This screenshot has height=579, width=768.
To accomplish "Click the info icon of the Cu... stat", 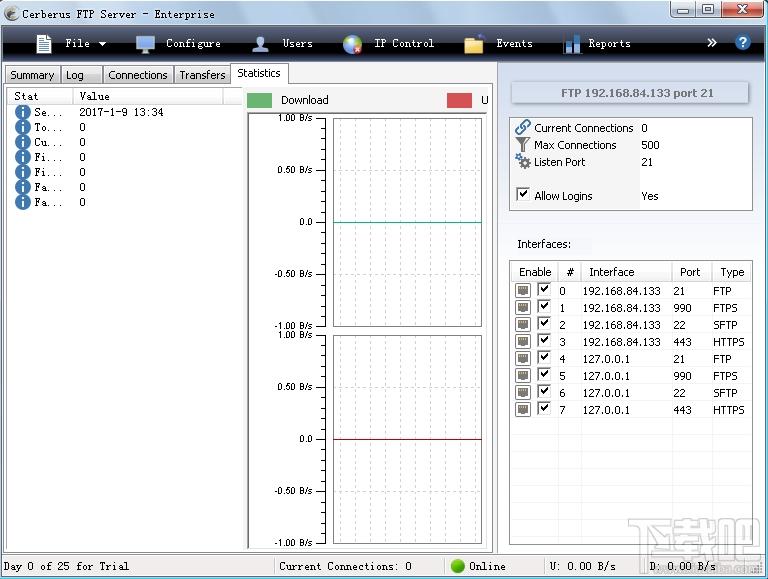I will pyautogui.click(x=23, y=142).
